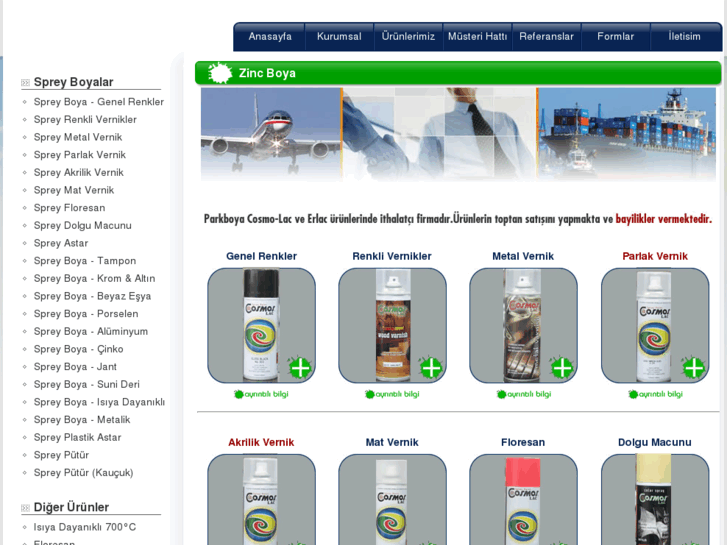The image size is (727, 545).
Task: Open the Parlak Vernik product title
Action: [x=655, y=256]
